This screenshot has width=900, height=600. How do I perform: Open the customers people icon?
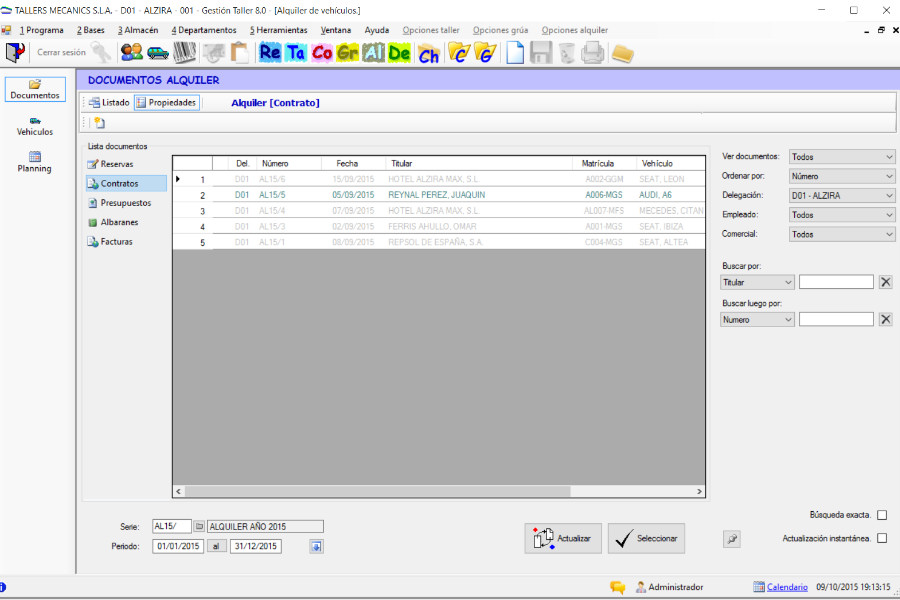coord(131,53)
